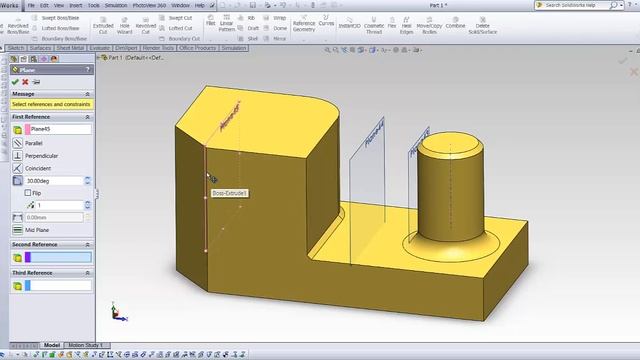Collapse the First Reference section
Viewport: 640px width, 360px height.
[87, 117]
